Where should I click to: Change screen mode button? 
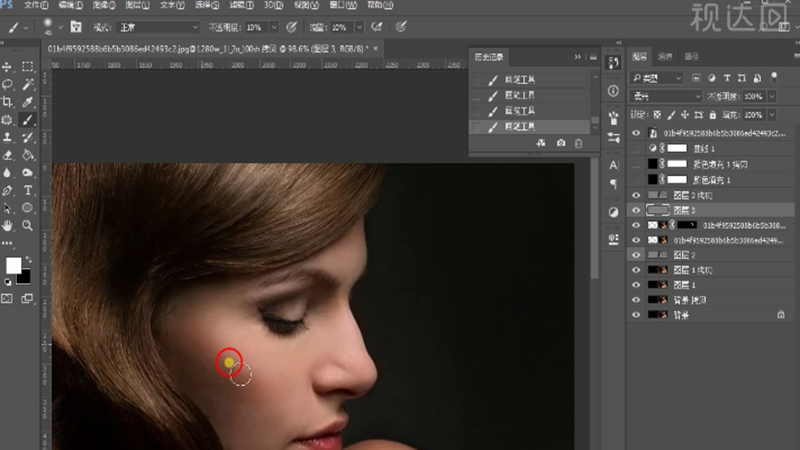click(x=28, y=298)
